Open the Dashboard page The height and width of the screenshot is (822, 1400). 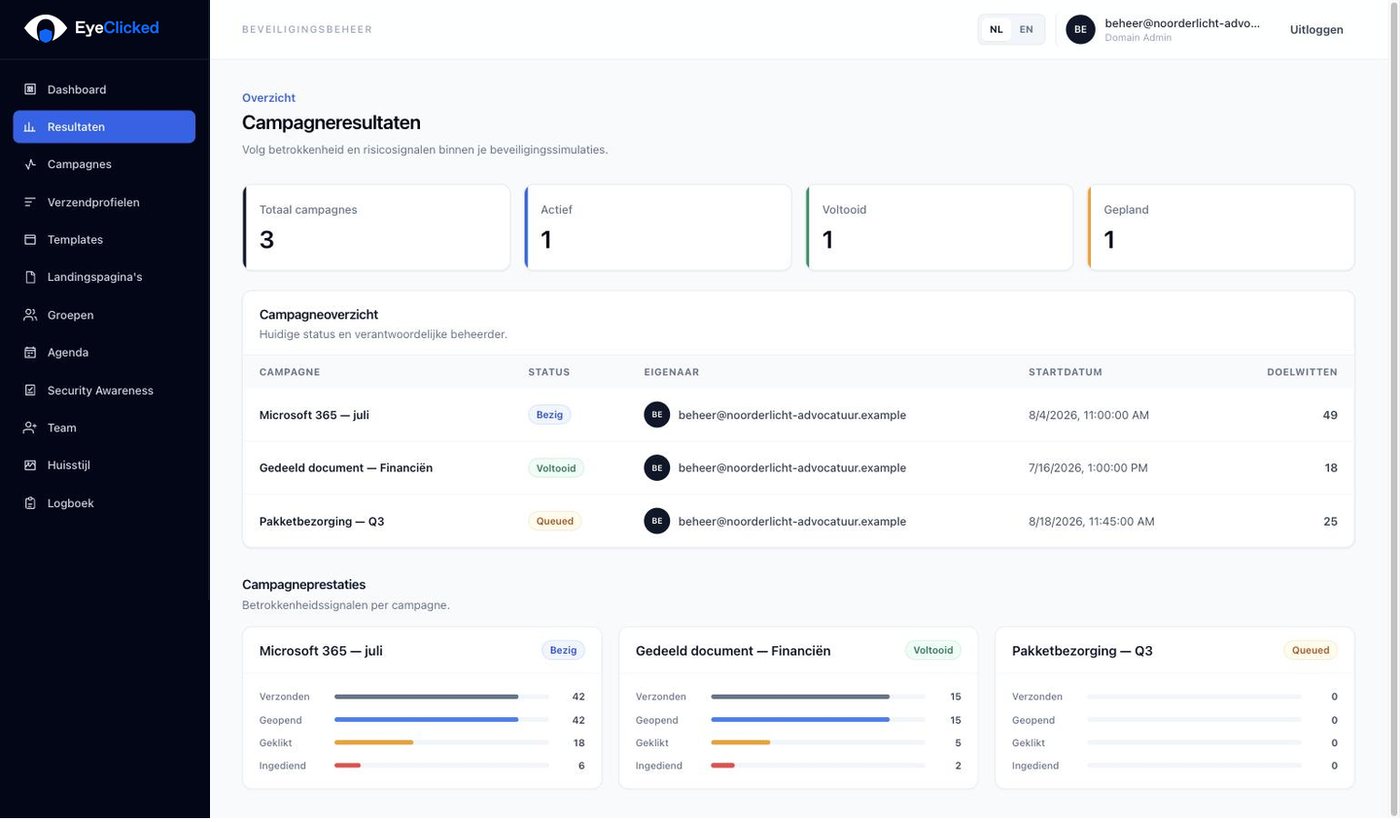(104, 89)
